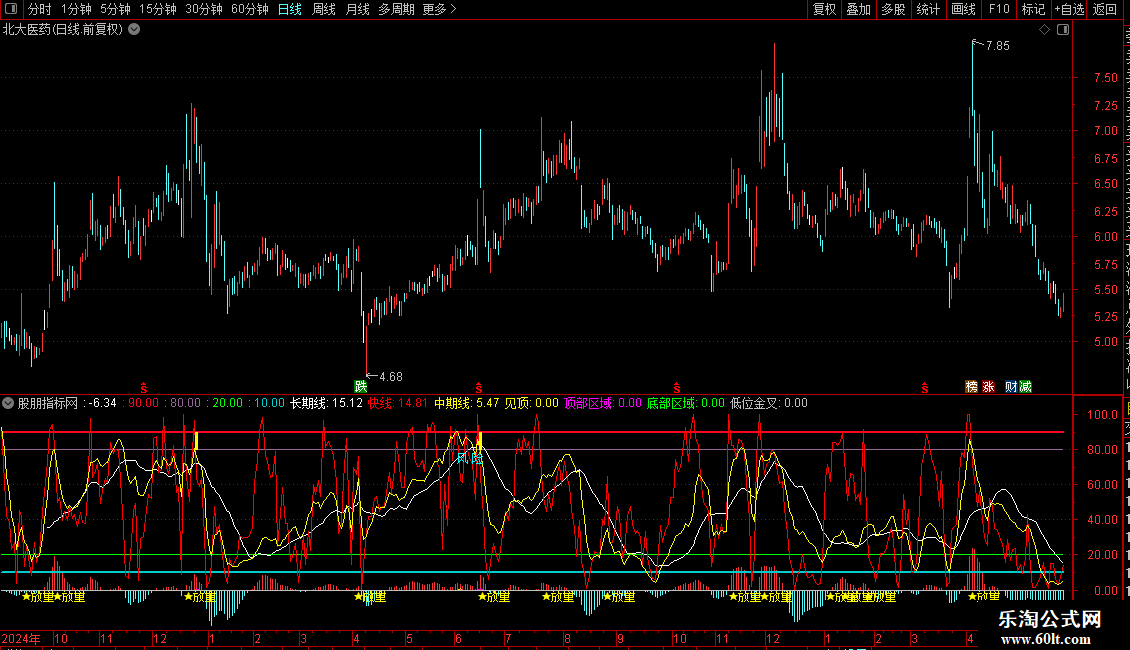The image size is (1130, 650).
Task: Select the 15分钟 period
Action: click(158, 9)
